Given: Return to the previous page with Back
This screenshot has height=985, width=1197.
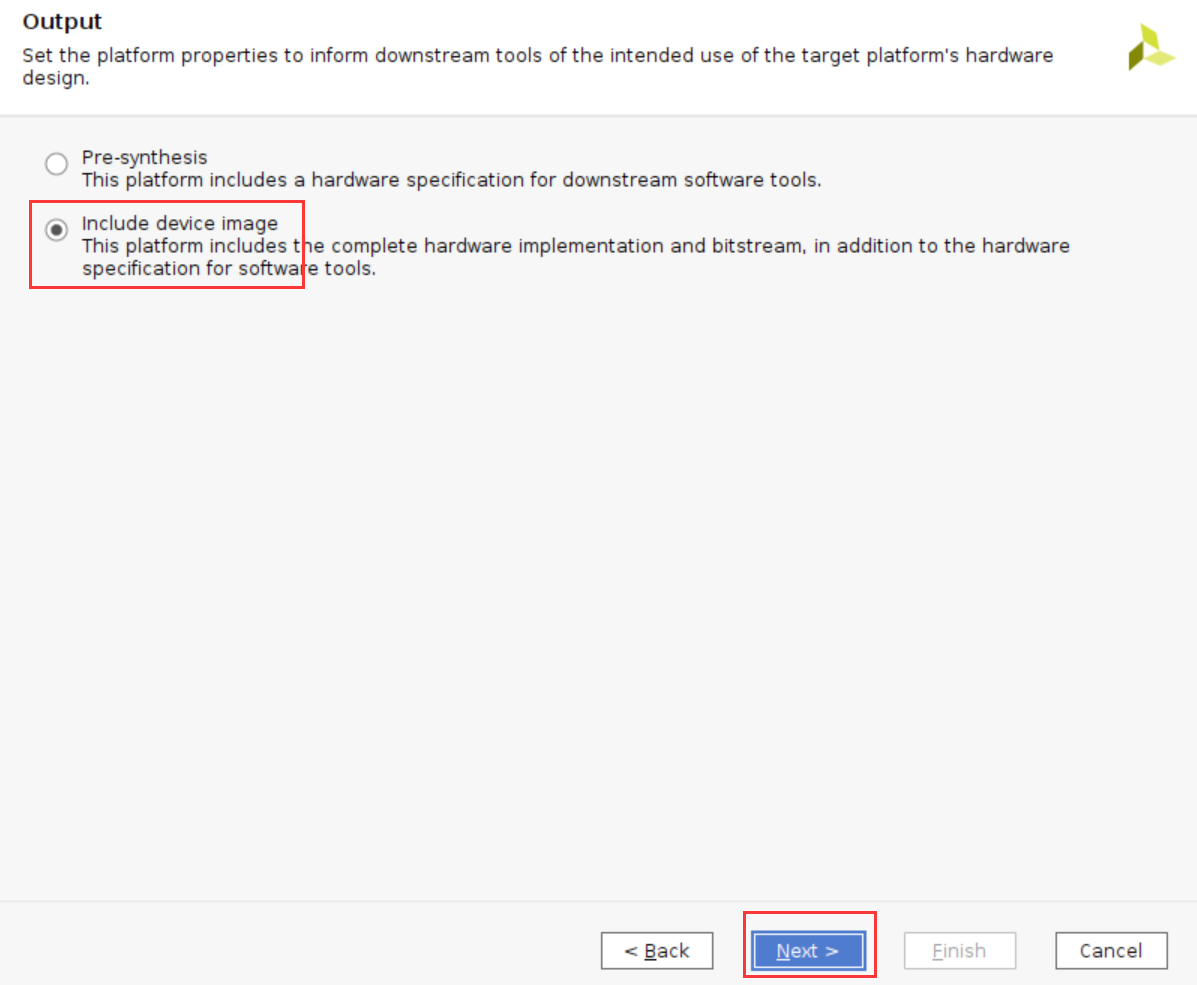Looking at the screenshot, I should pos(657,951).
